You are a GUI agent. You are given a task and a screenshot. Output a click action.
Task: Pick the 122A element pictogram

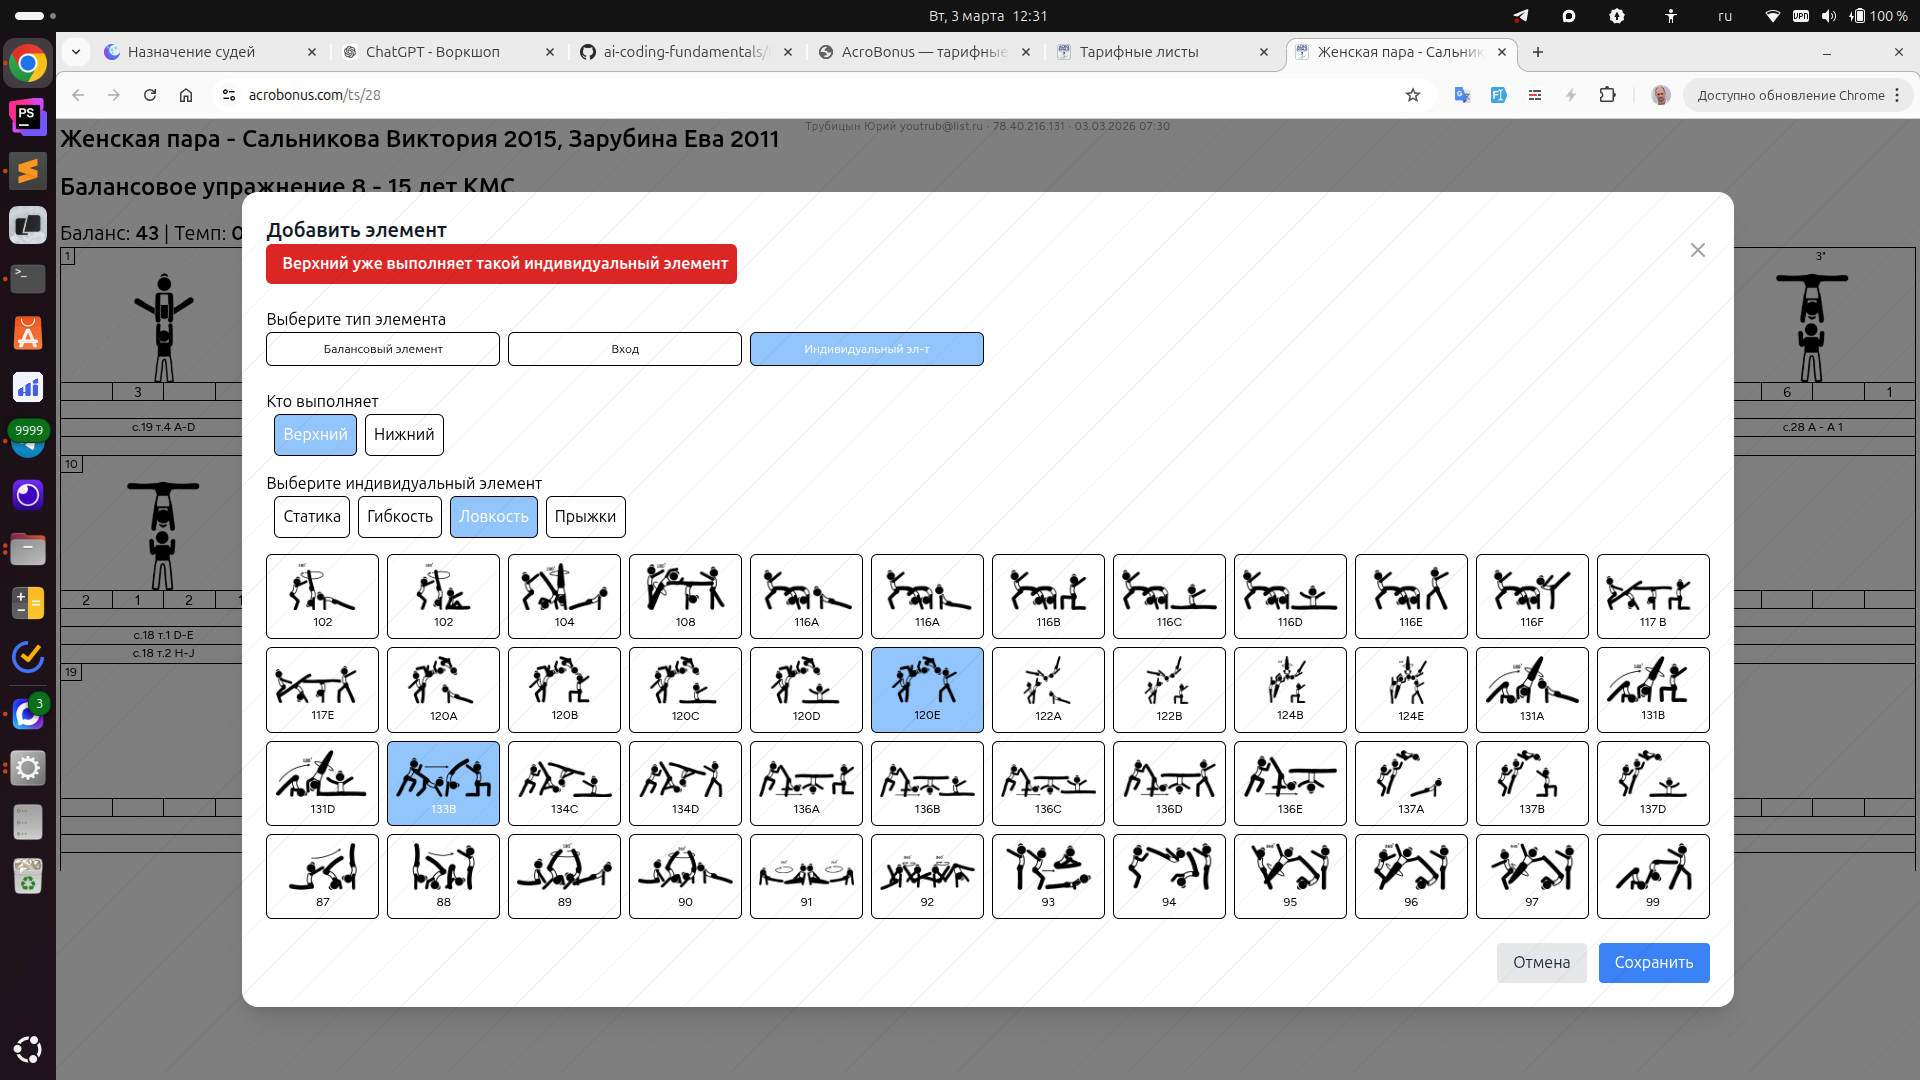tap(1048, 690)
